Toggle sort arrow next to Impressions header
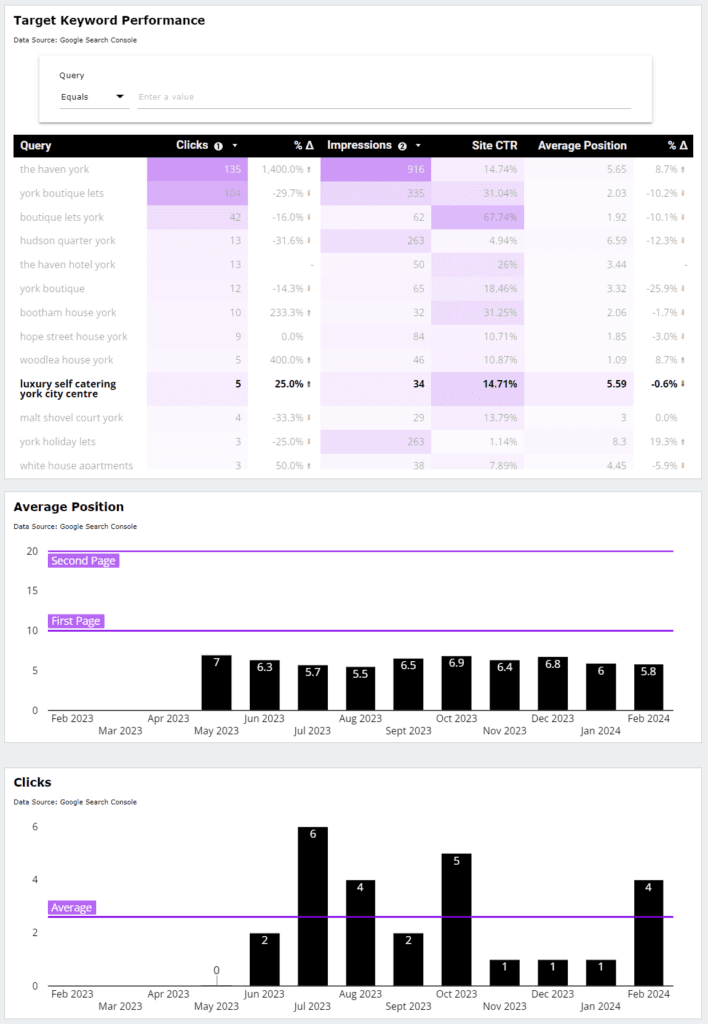 pos(419,146)
